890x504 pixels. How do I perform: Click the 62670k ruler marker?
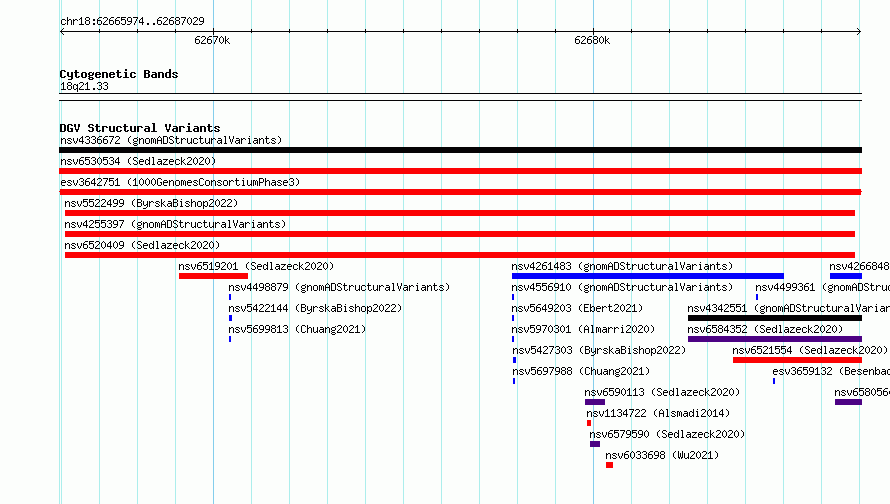(212, 40)
